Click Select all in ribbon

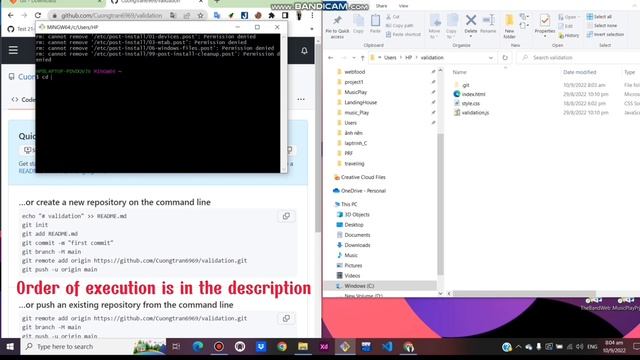599,17
